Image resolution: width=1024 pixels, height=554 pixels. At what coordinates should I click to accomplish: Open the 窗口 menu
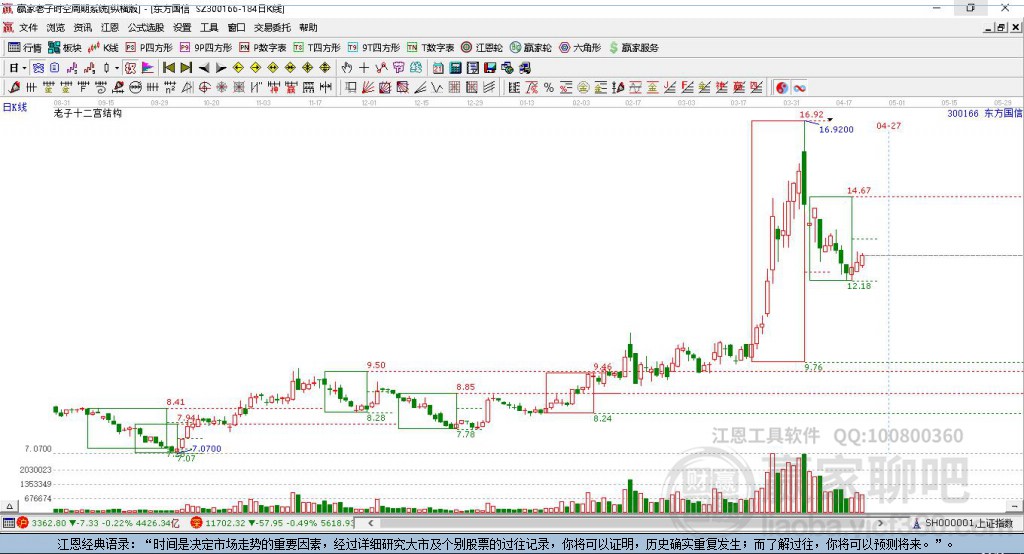tap(236, 27)
